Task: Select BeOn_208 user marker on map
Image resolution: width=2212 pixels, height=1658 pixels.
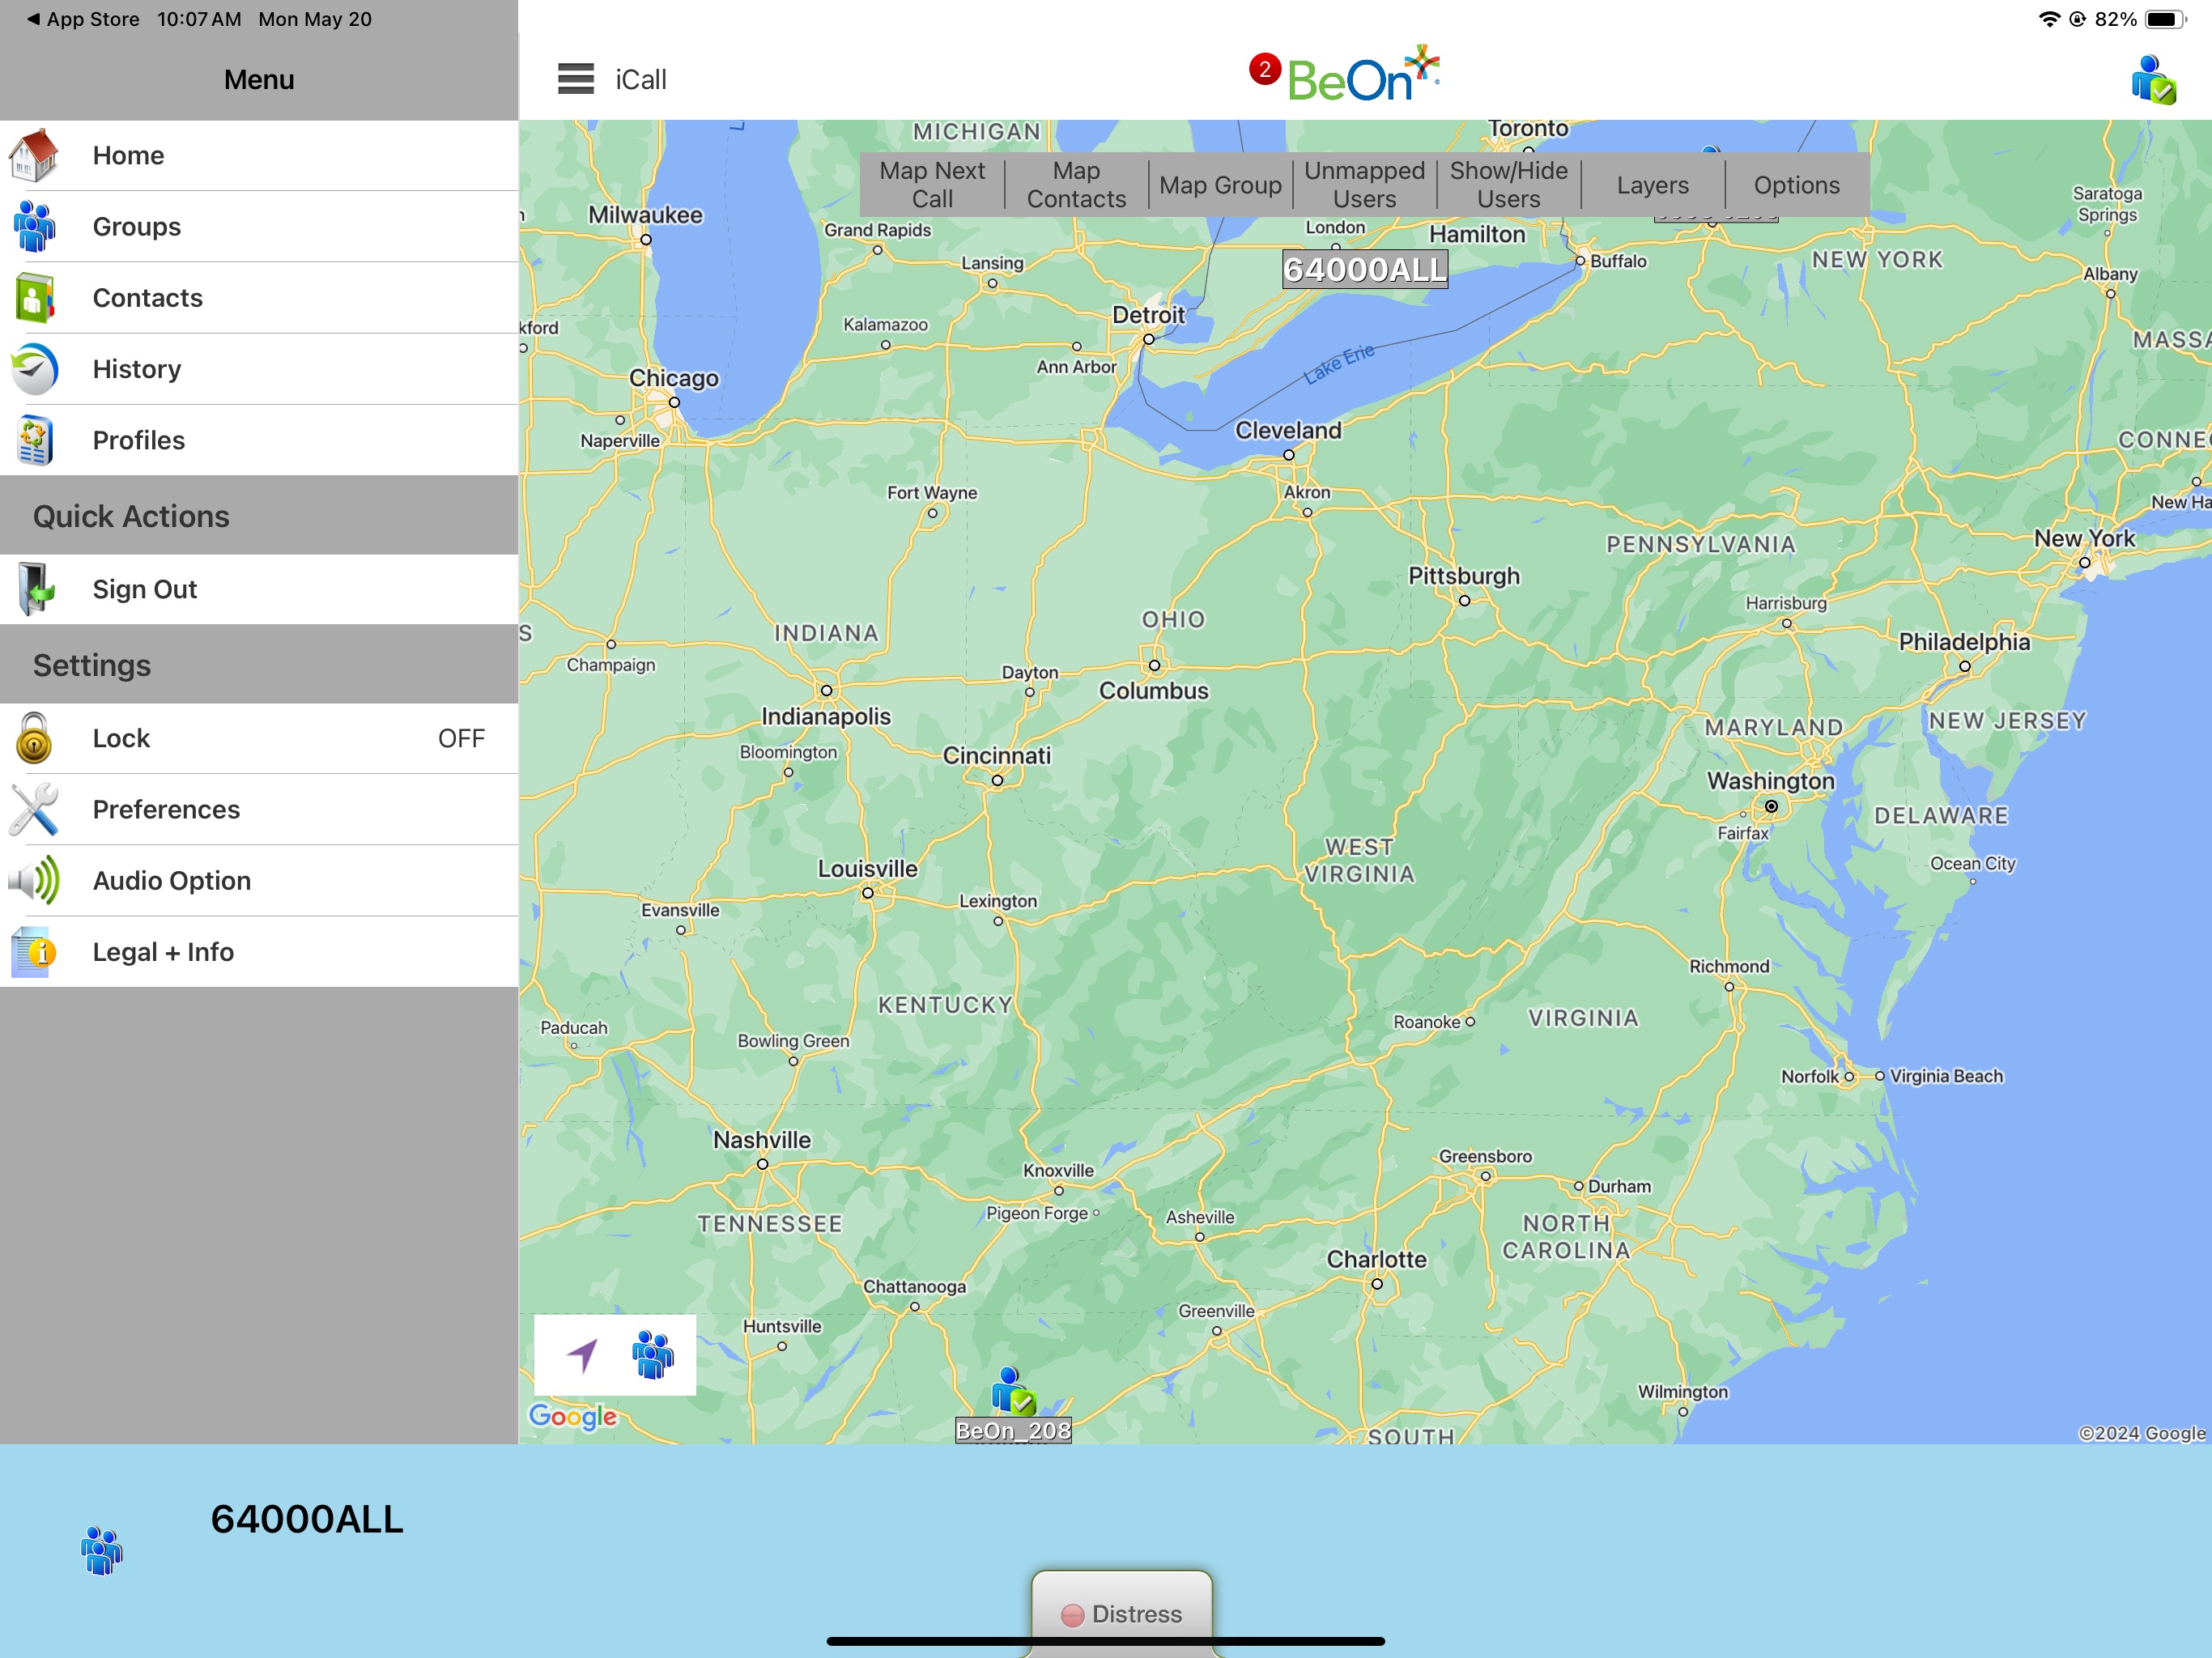Action: coord(1012,1391)
